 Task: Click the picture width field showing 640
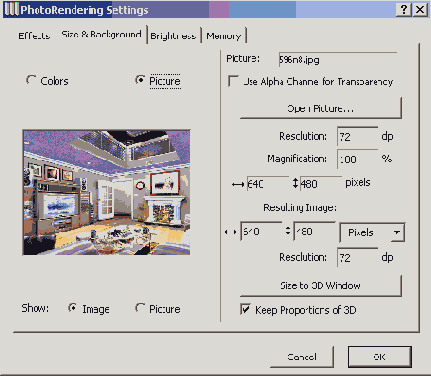(267, 184)
